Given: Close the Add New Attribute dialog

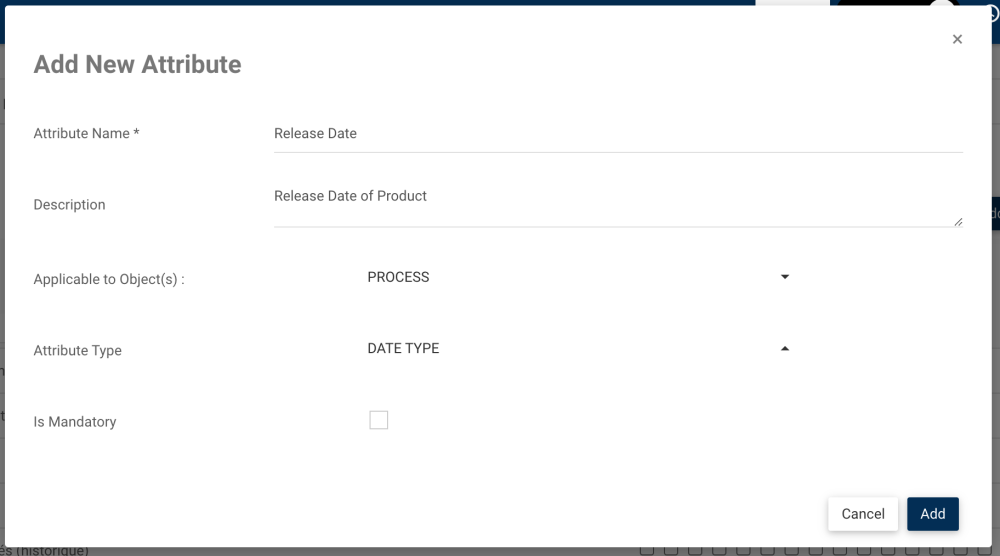Looking at the screenshot, I should (957, 39).
